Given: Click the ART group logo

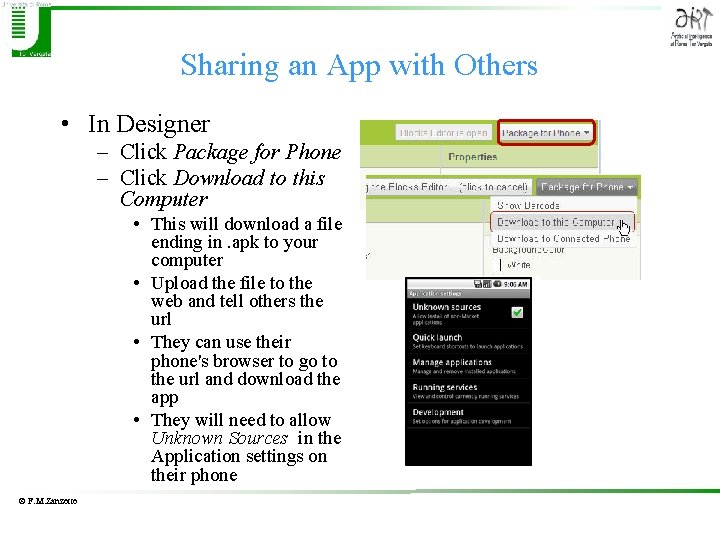Looking at the screenshot, I should click(692, 27).
